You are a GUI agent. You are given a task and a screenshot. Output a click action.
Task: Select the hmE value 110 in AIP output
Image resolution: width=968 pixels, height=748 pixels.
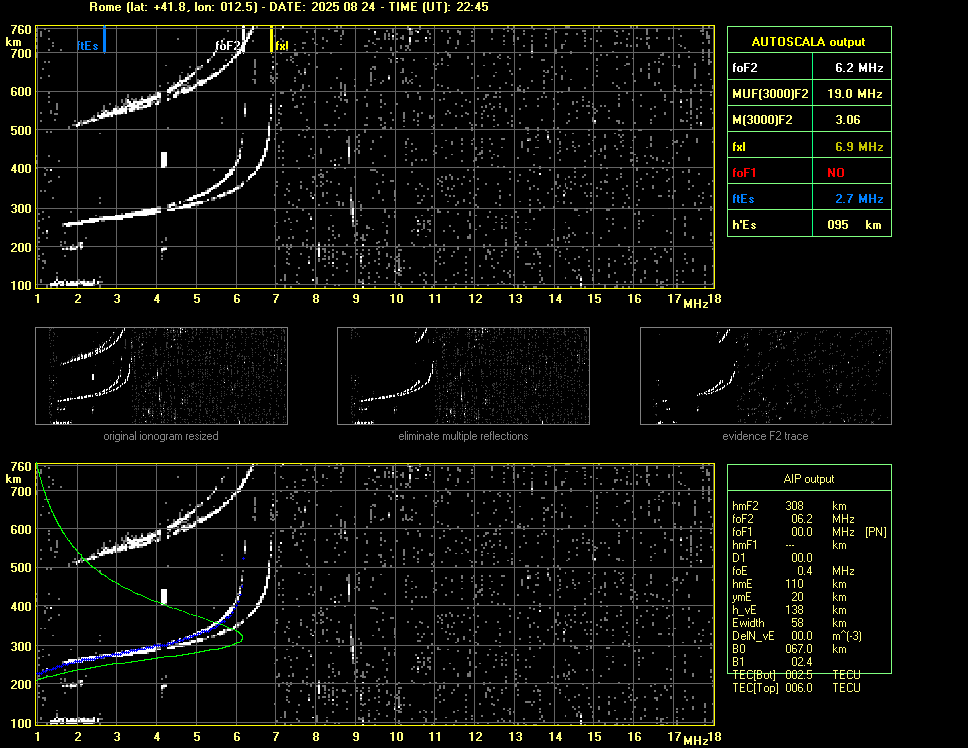pos(794,584)
